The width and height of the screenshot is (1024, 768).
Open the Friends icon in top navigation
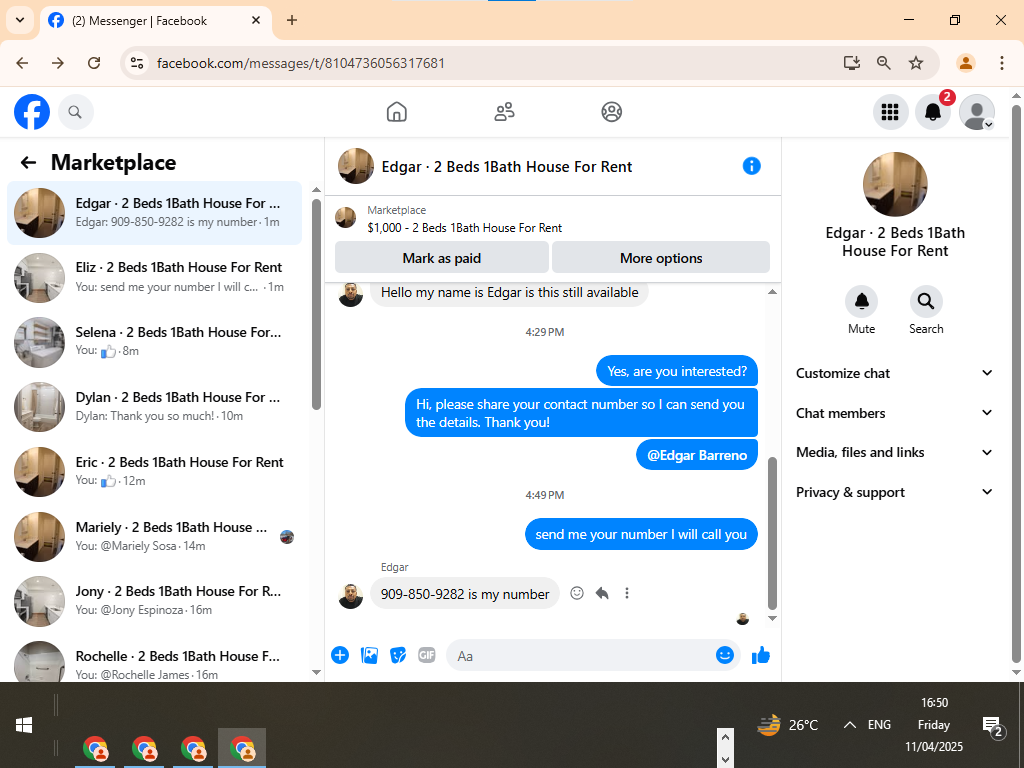(x=504, y=112)
